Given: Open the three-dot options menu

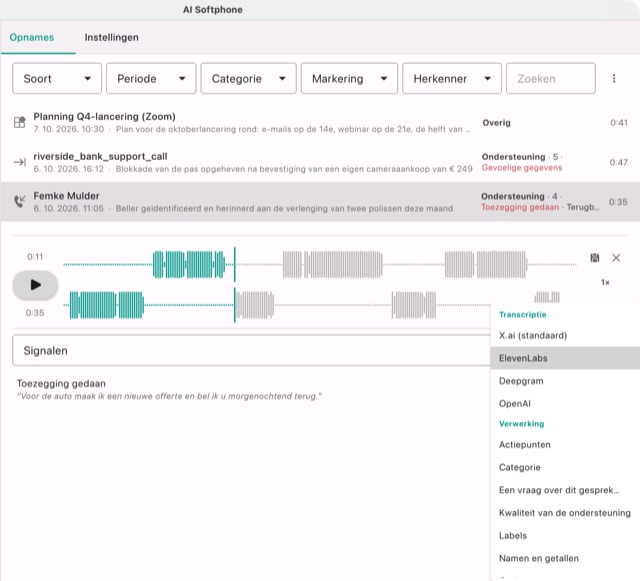Looking at the screenshot, I should coord(614,78).
